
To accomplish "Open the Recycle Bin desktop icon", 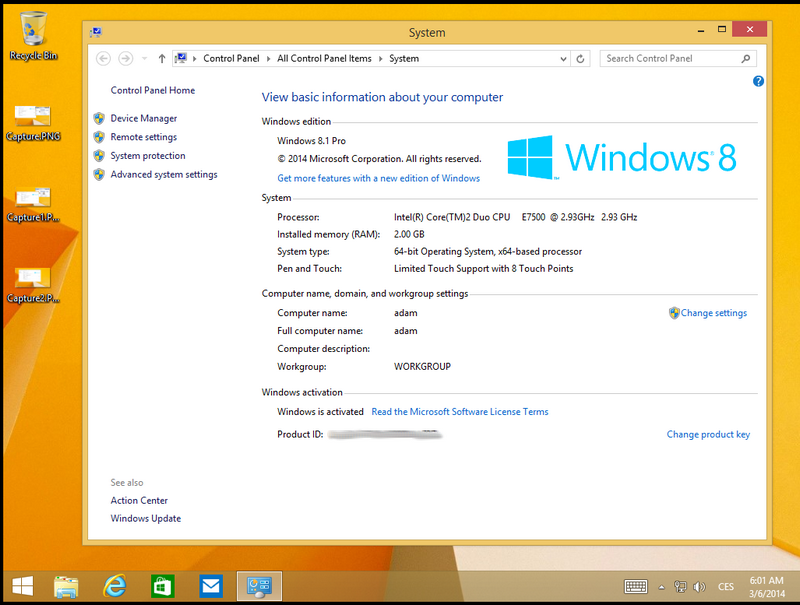I will point(33,36).
